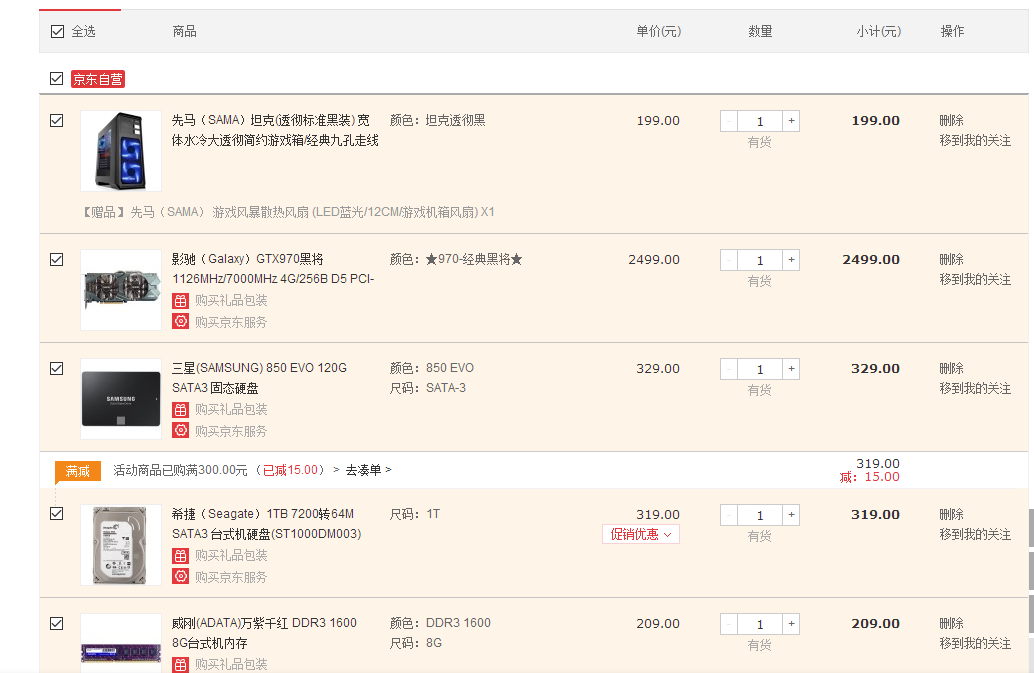Expand the 促销优惠 promotion dropdown
The image size is (1034, 673).
coord(640,534)
